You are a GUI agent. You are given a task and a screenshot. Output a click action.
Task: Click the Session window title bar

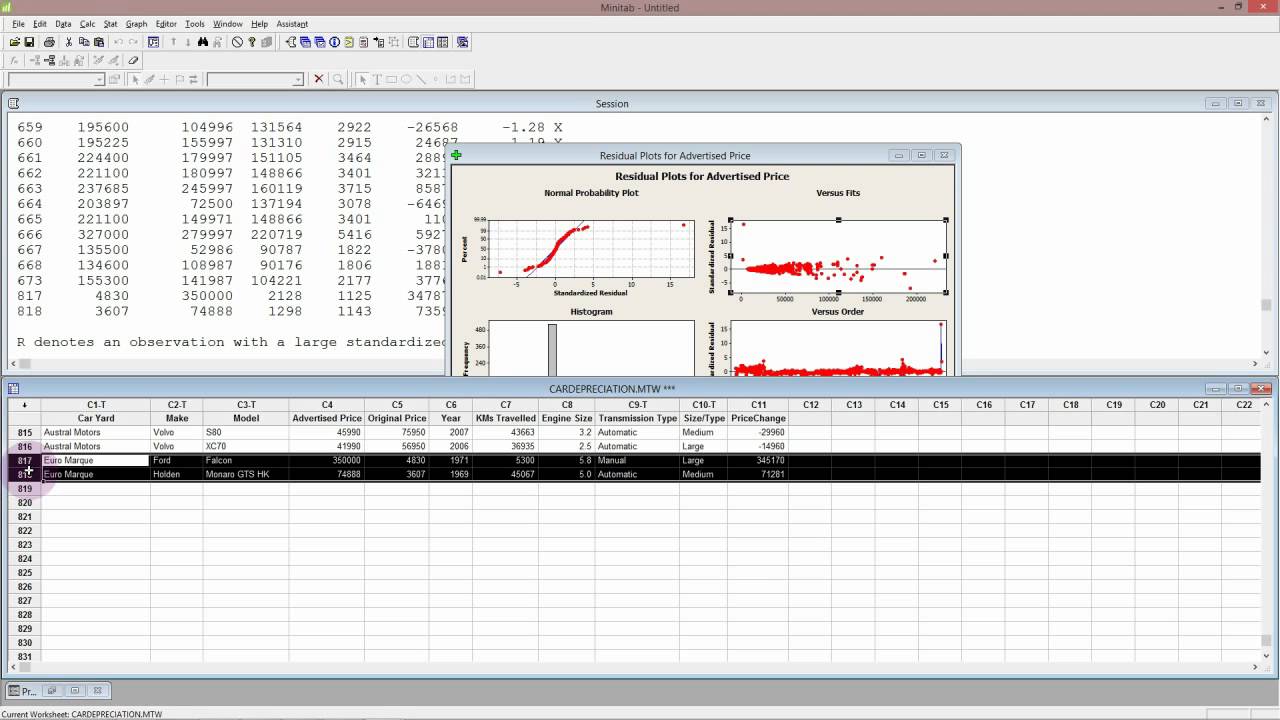pyautogui.click(x=612, y=103)
